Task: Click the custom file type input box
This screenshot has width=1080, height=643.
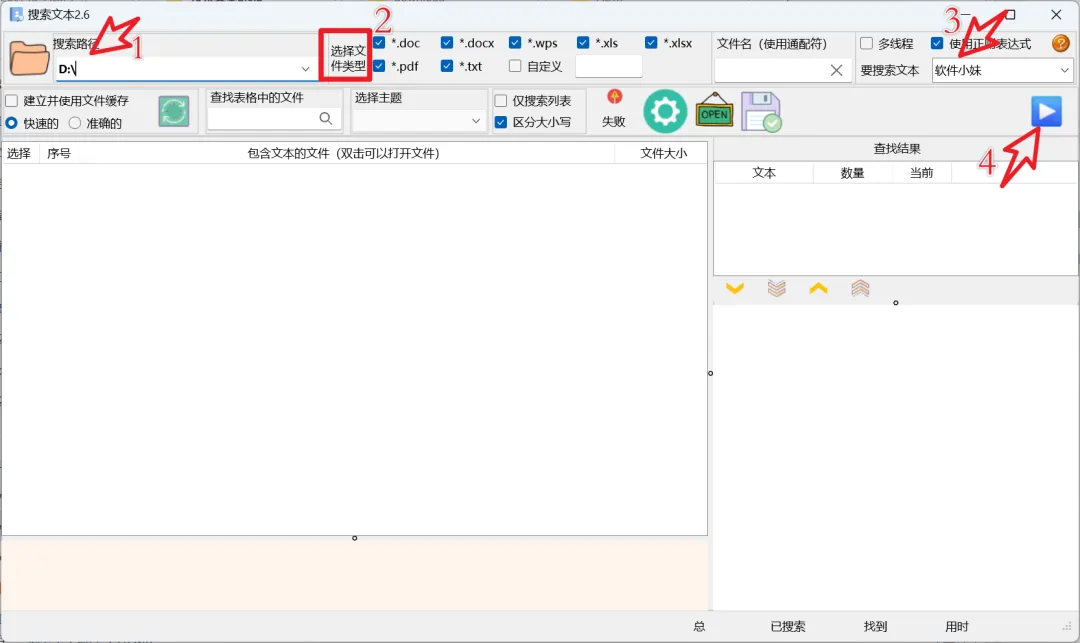Action: point(608,67)
